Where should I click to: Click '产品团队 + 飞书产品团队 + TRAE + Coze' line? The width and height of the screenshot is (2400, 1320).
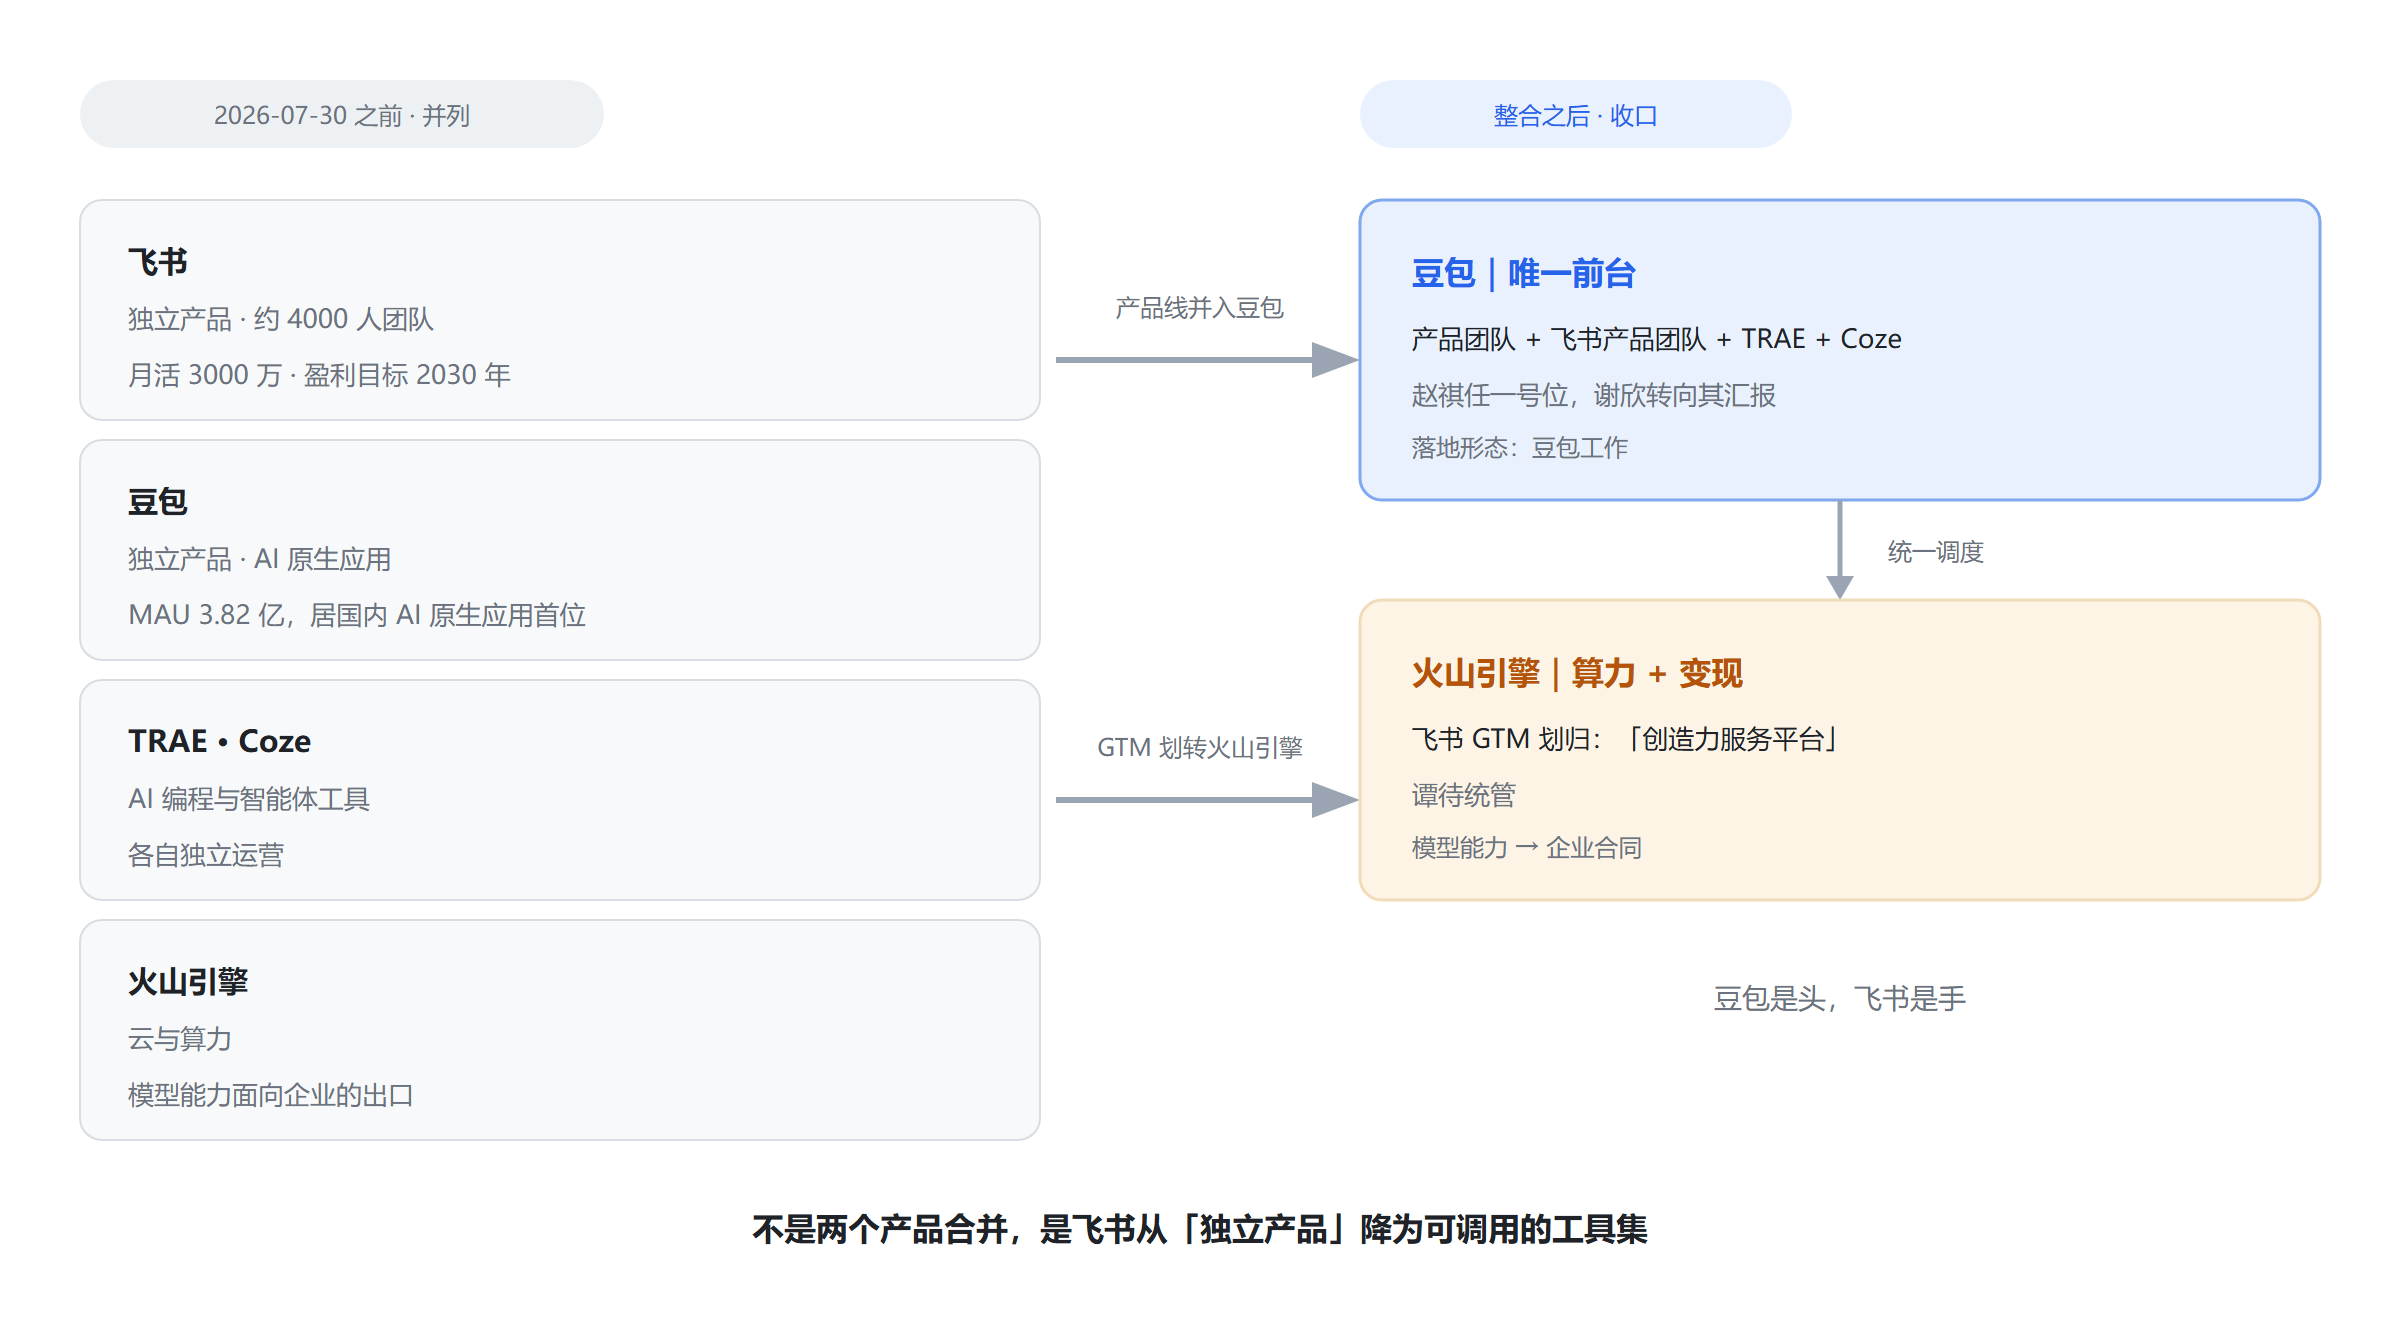point(1656,339)
